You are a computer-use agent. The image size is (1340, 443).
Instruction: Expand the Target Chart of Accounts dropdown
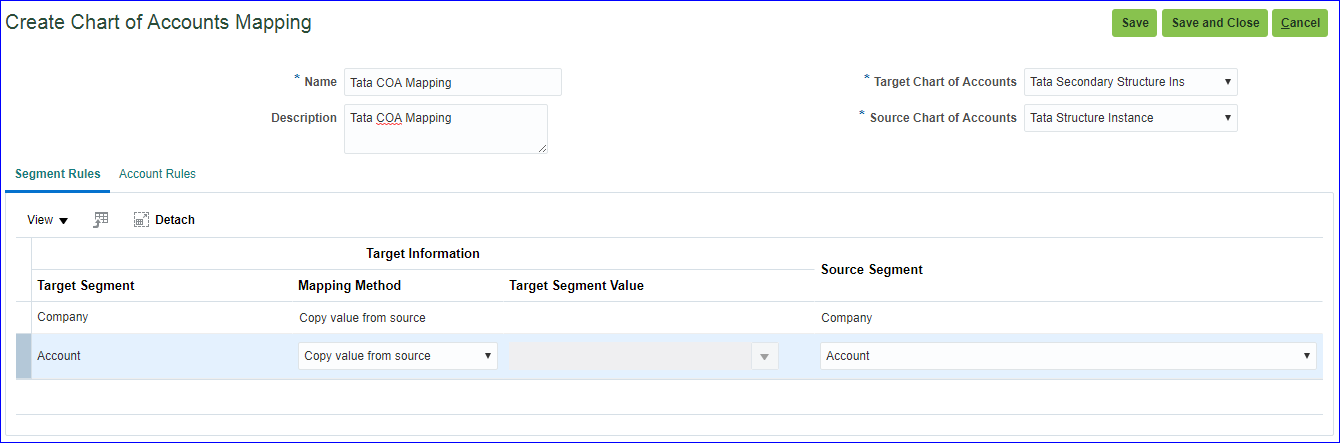1130,82
